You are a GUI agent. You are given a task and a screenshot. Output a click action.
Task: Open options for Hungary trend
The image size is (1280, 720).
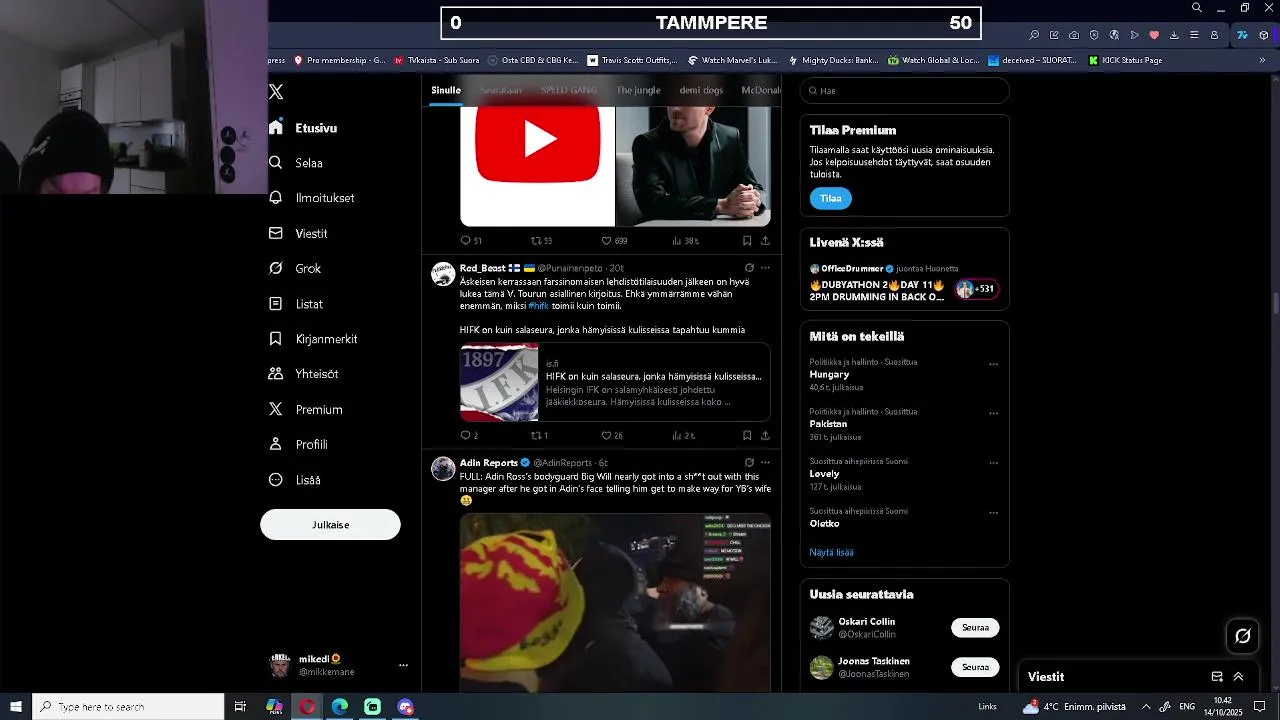[x=993, y=364]
